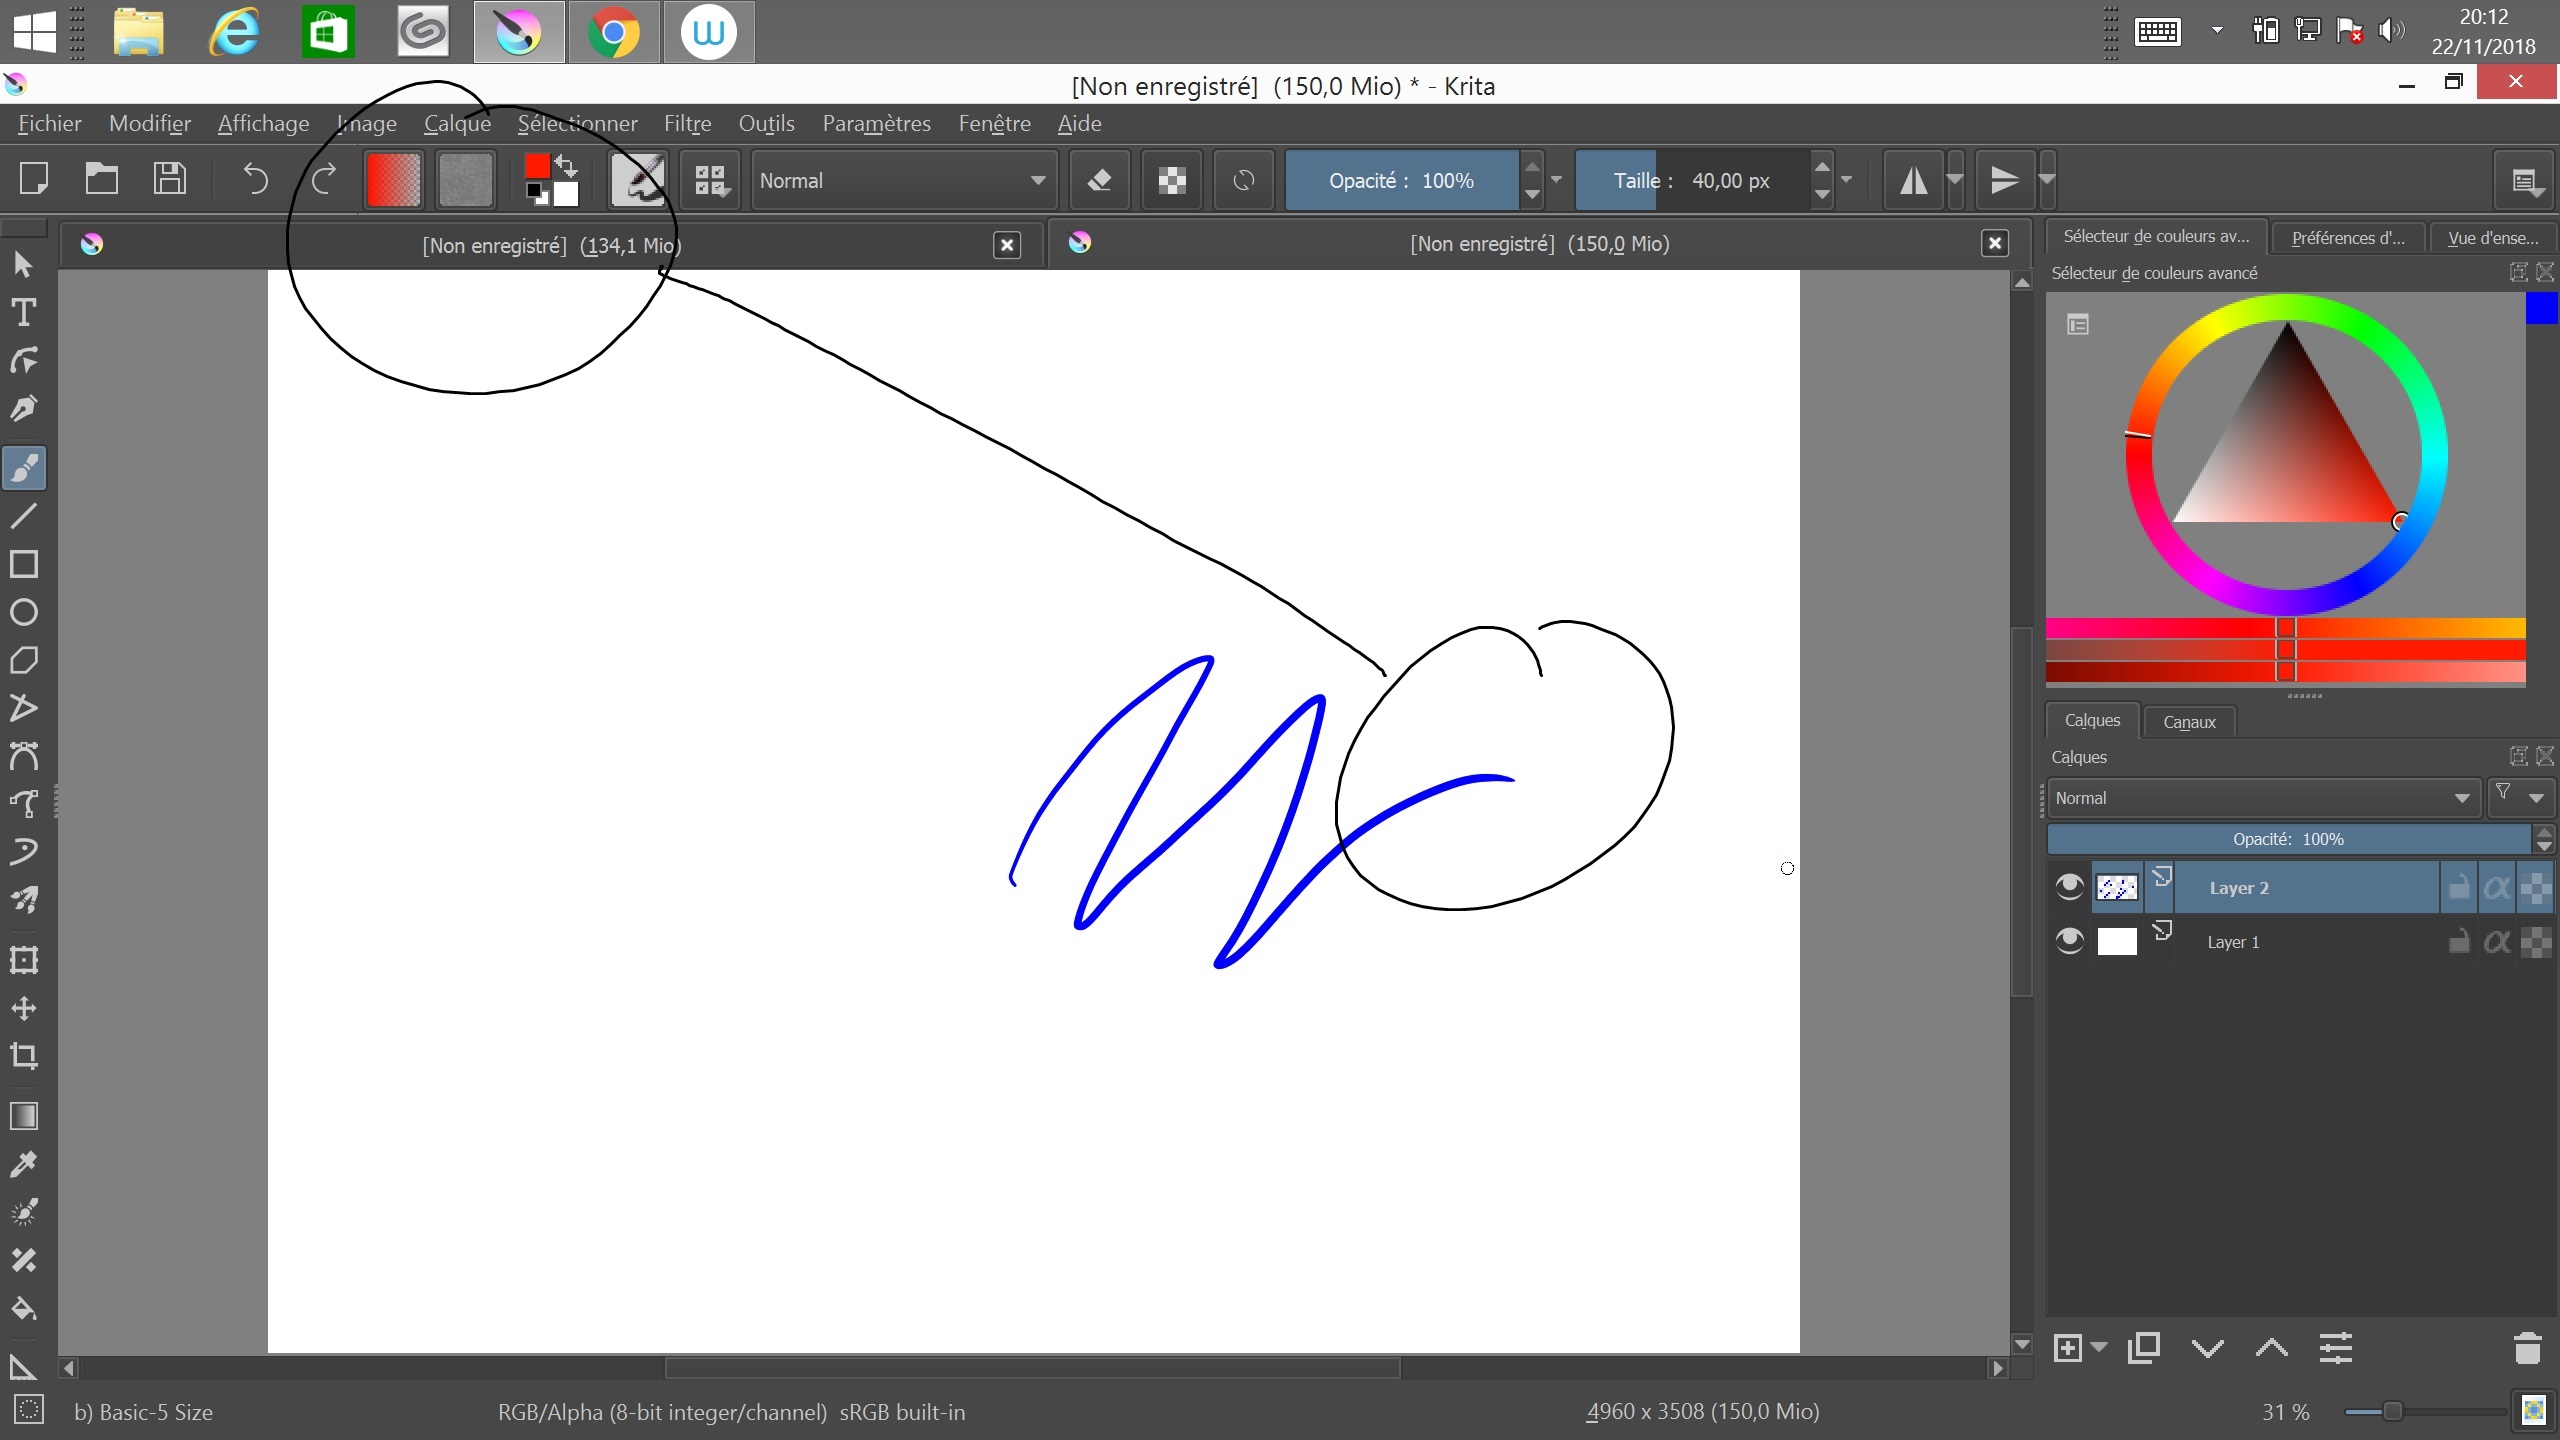Select the Crop tool
This screenshot has height=1440, width=2560.
click(25, 1057)
